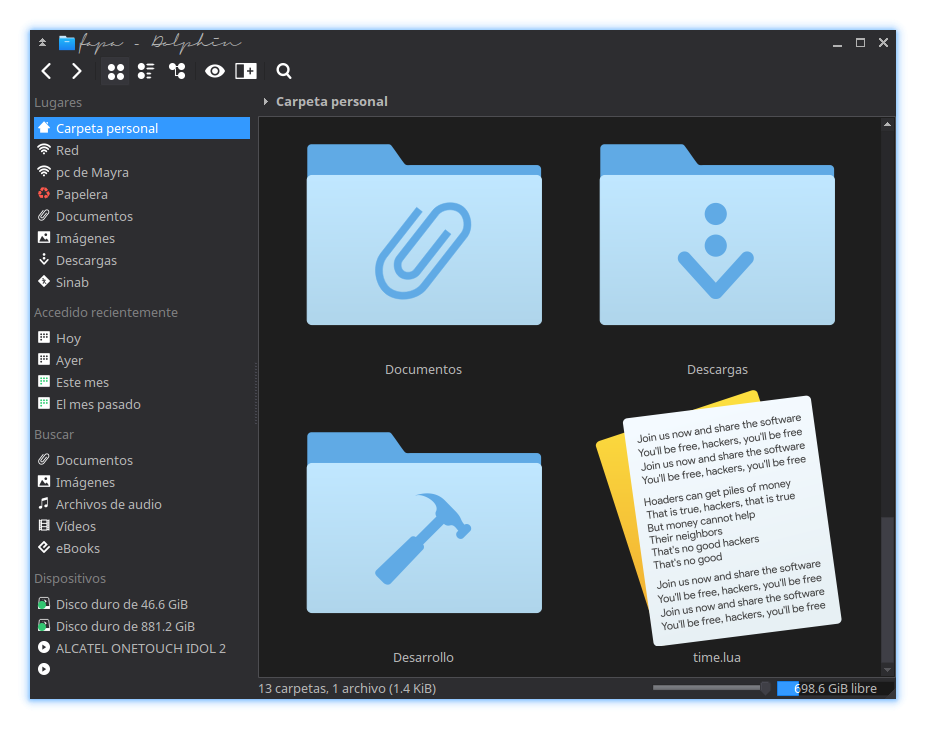Search Vídeos entry
Screen dimensions: 926x729
tap(142, 526)
